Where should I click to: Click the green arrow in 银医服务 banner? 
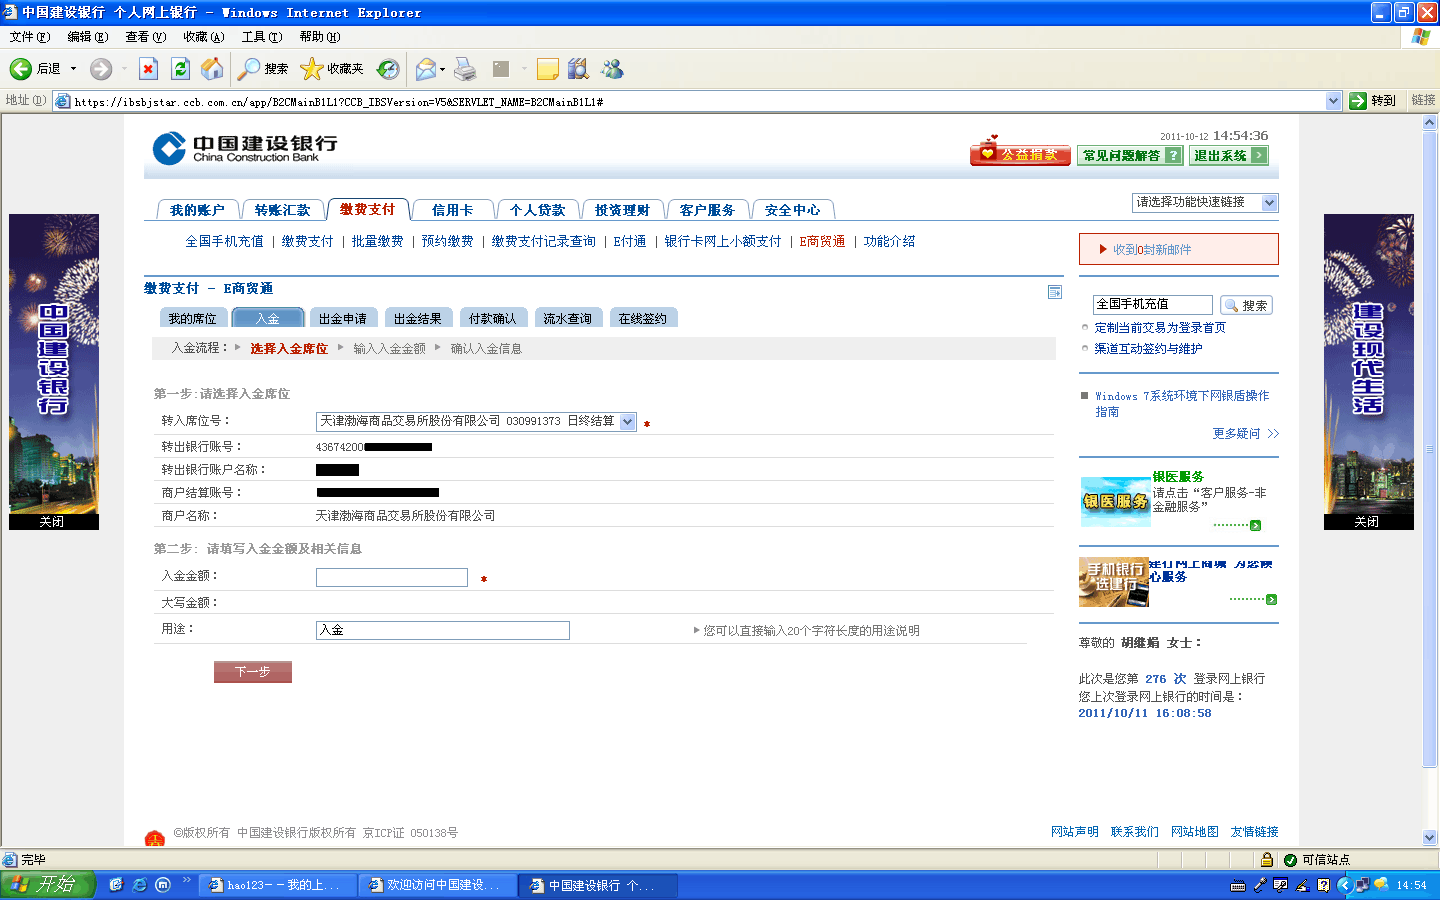(x=1256, y=526)
